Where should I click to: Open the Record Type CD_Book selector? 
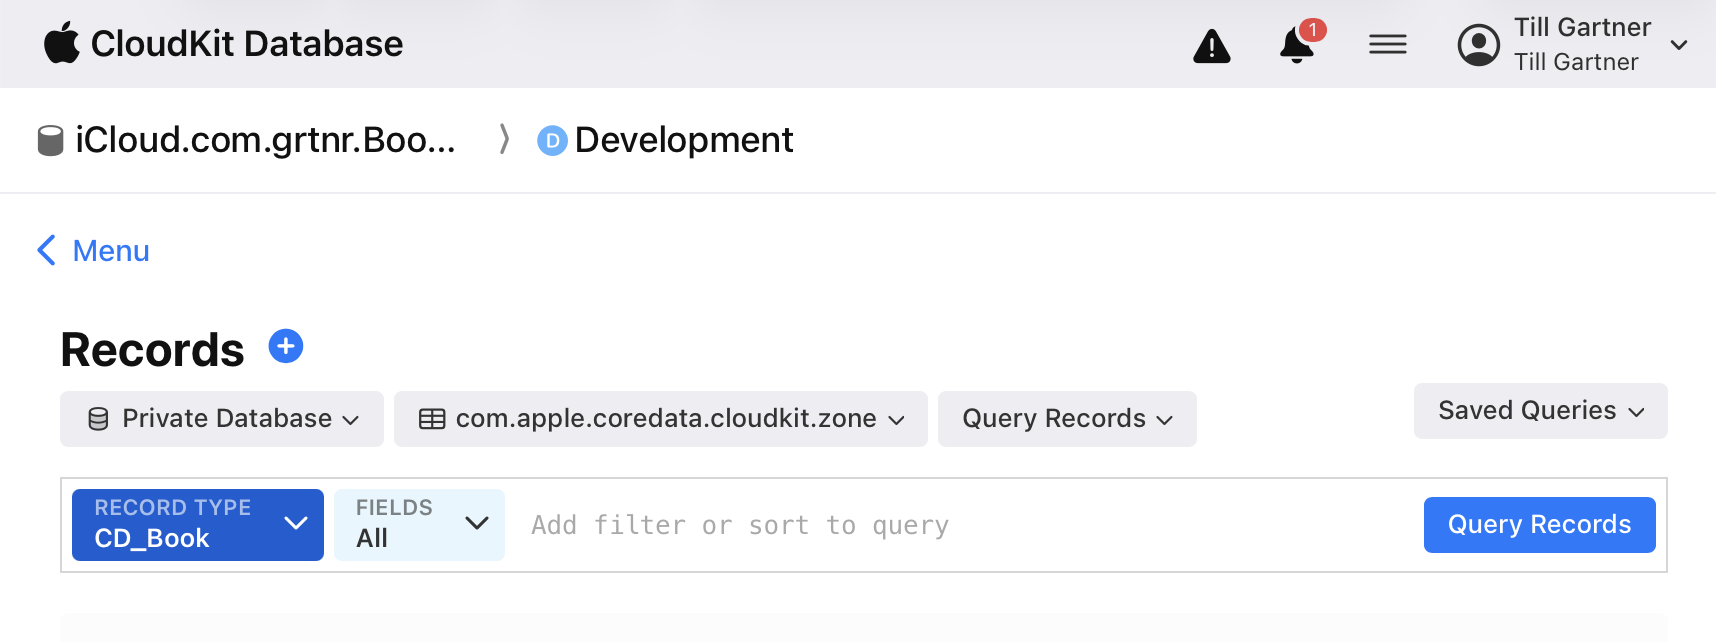click(198, 525)
